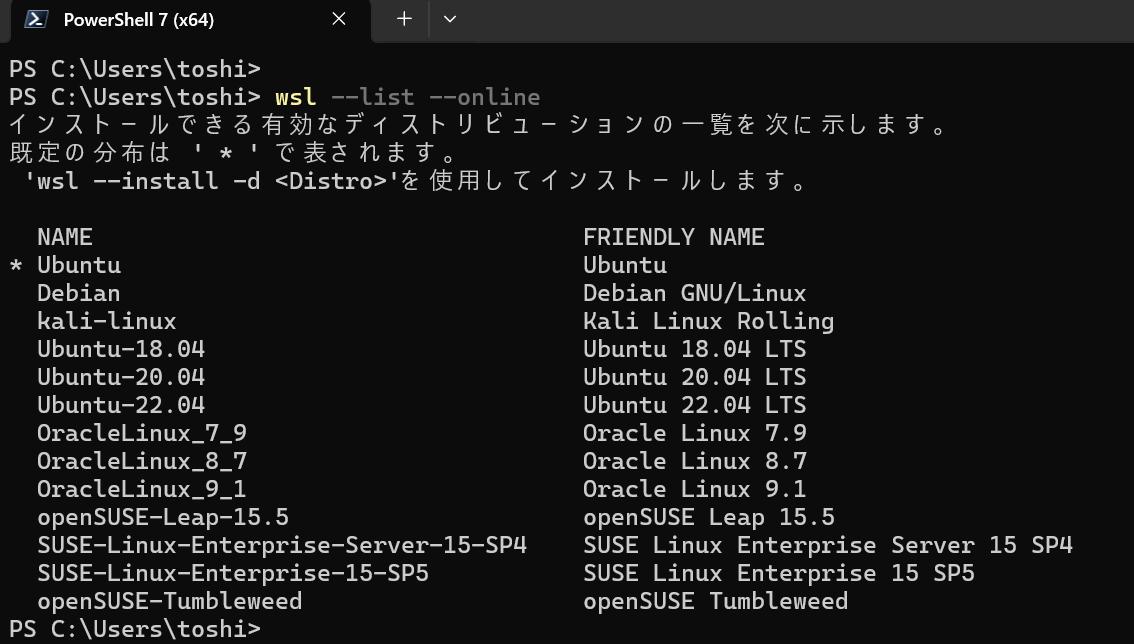Click 'SUSE-Linux-Enterprise-15-SP5' in the list
The height and width of the screenshot is (644, 1134).
click(x=233, y=573)
